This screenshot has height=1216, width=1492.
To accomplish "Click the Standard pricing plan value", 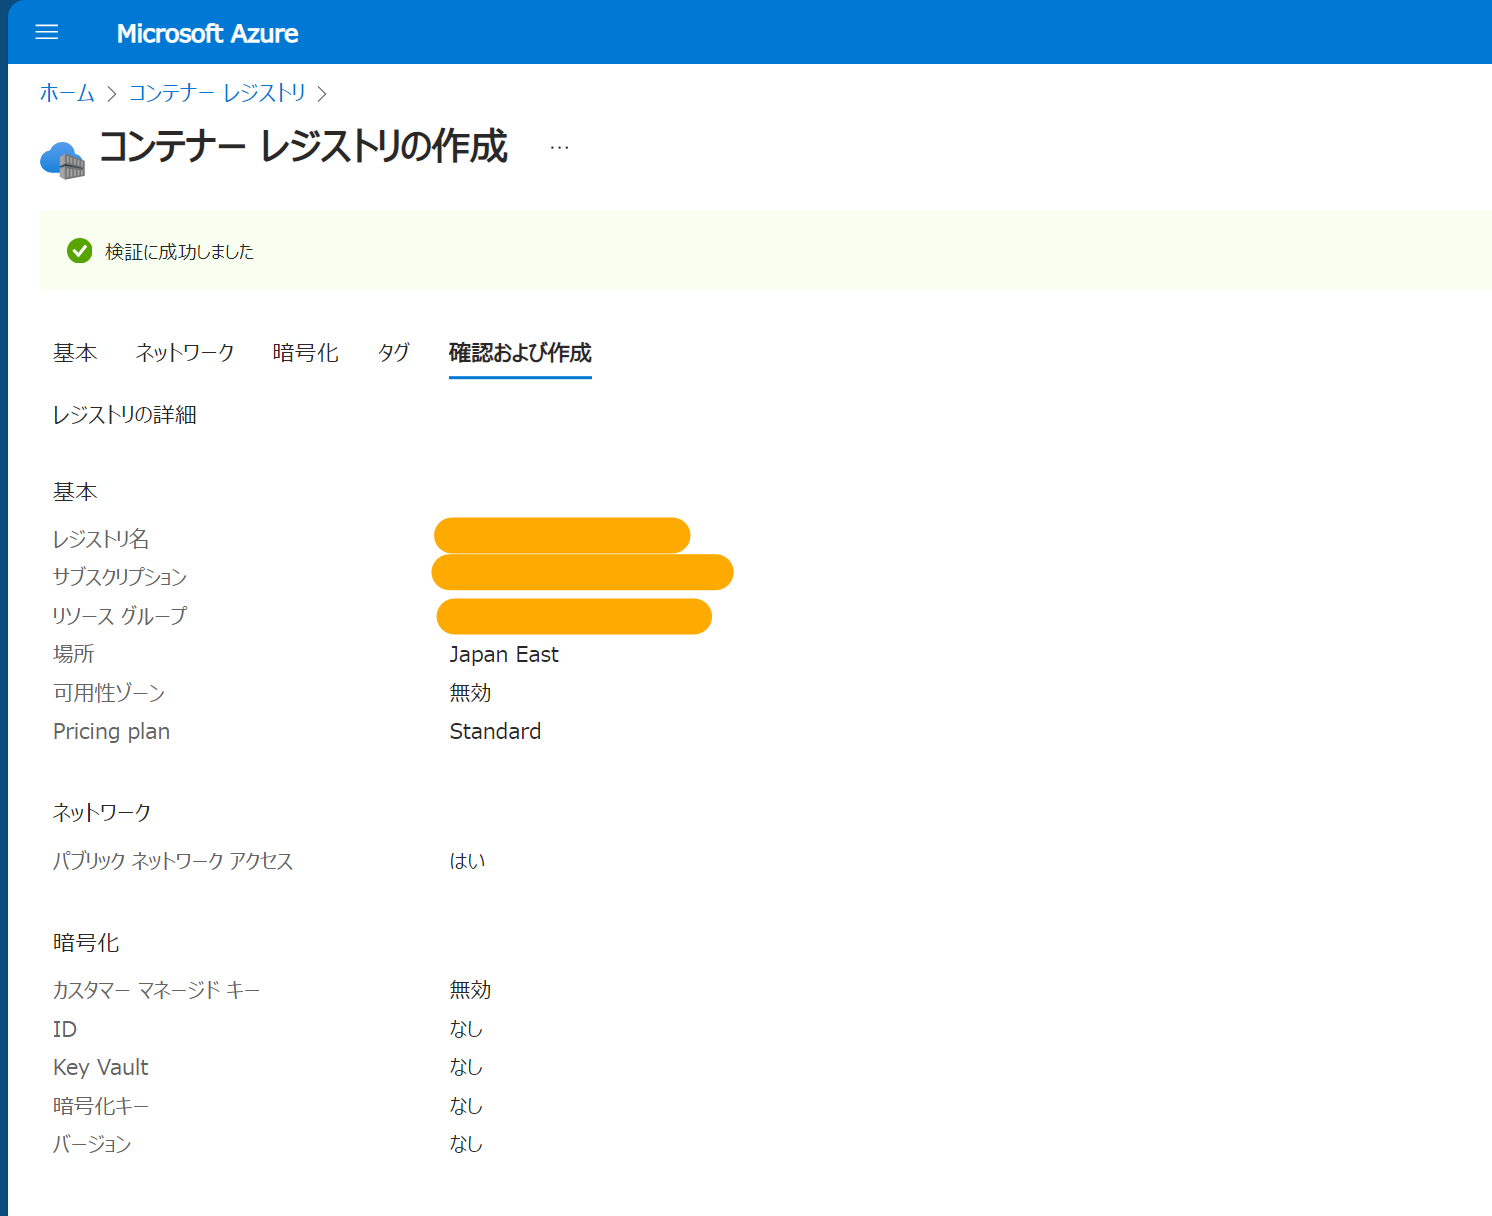I will tap(495, 731).
